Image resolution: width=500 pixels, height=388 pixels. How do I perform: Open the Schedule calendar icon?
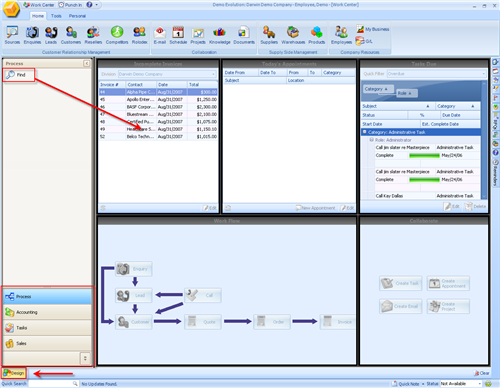click(x=178, y=35)
